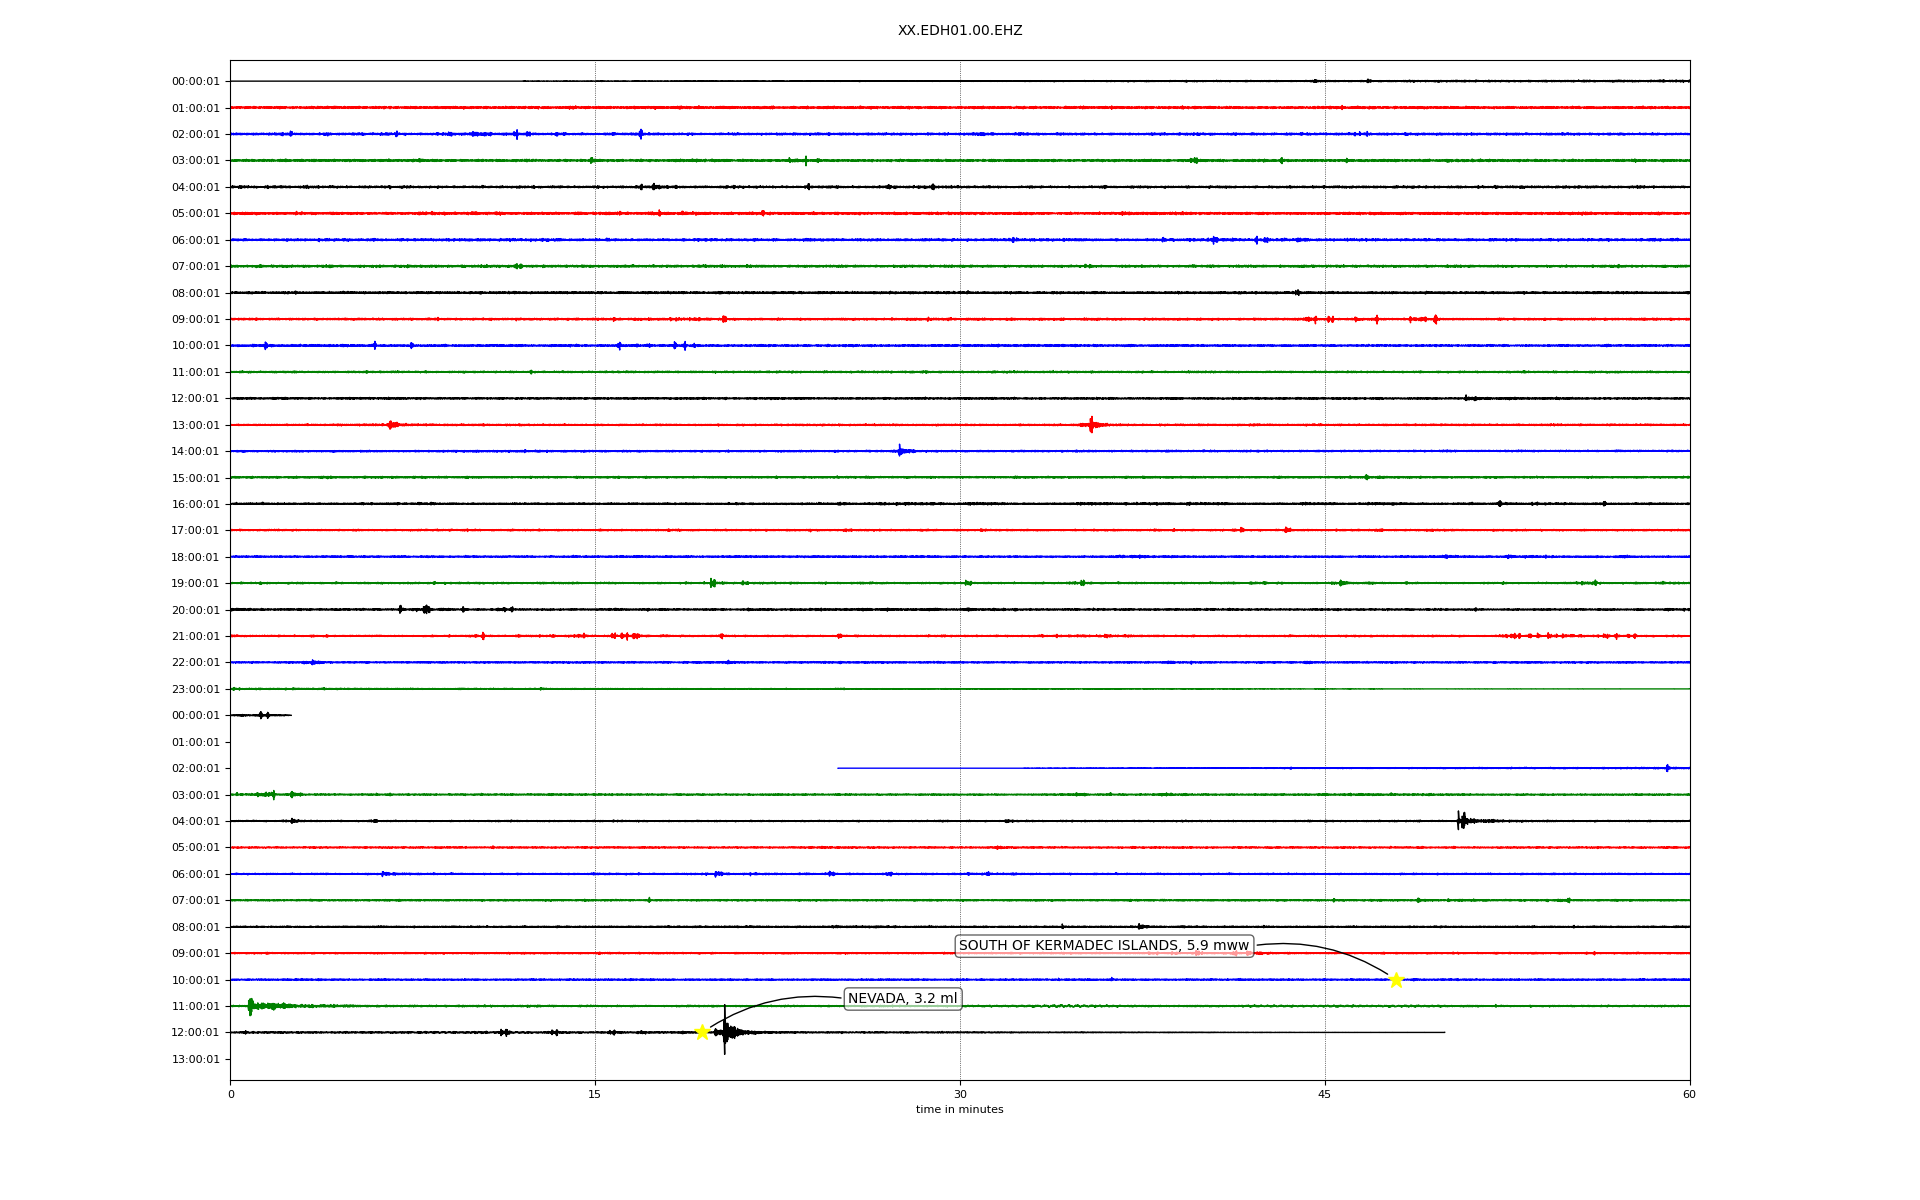Click the NEVADA, 3.2 ml label
This screenshot has height=1200, width=1920.
pos(902,998)
